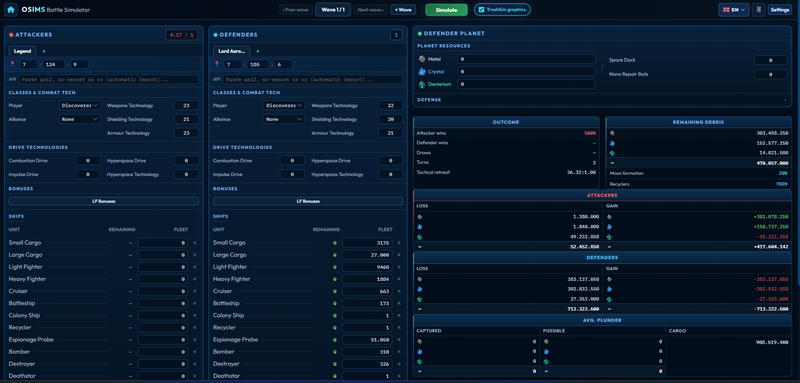Edit attackers' system coordinate 124

tap(54, 64)
